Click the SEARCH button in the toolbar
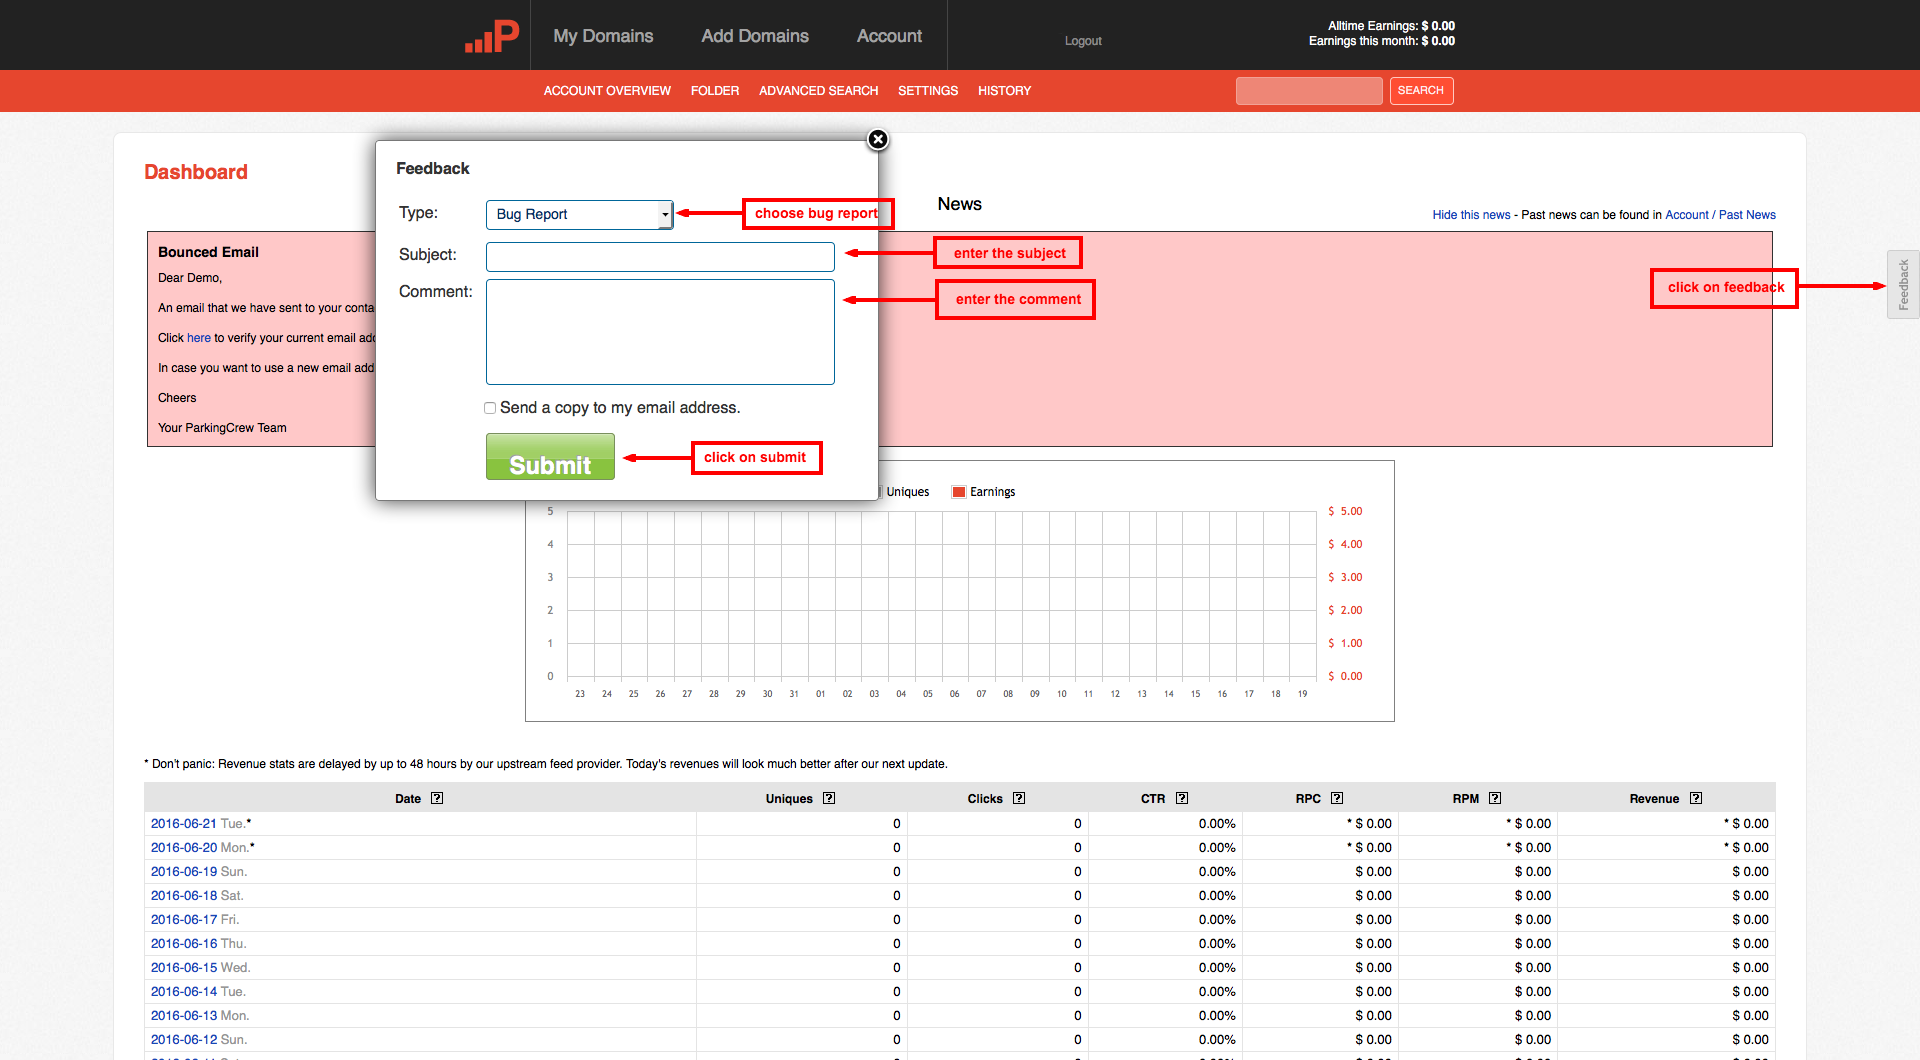Image resolution: width=1920 pixels, height=1060 pixels. [1420, 91]
